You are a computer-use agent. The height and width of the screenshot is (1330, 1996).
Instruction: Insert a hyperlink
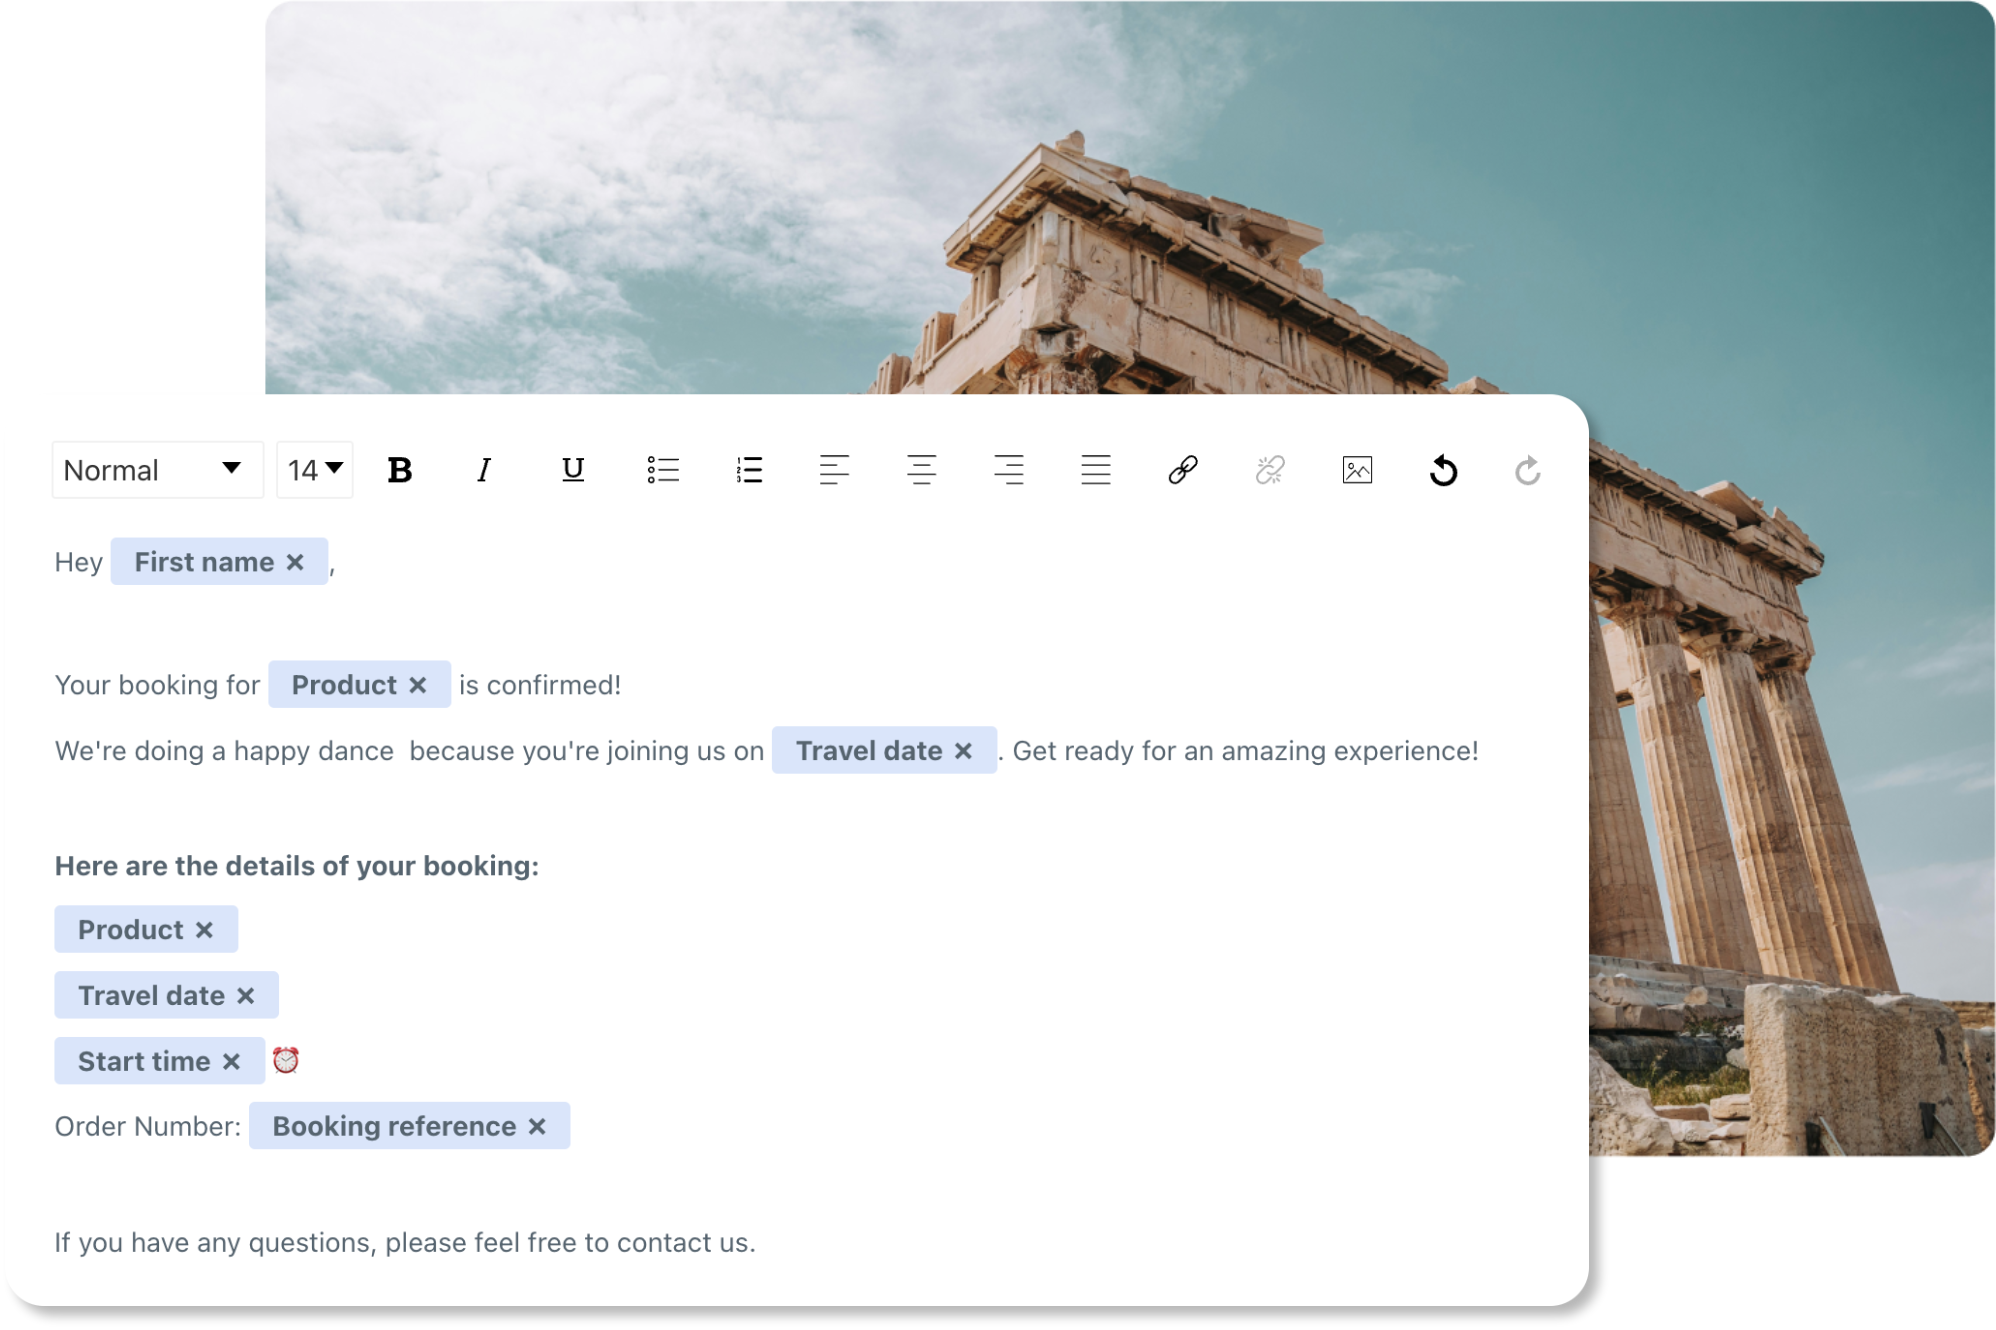click(x=1182, y=470)
